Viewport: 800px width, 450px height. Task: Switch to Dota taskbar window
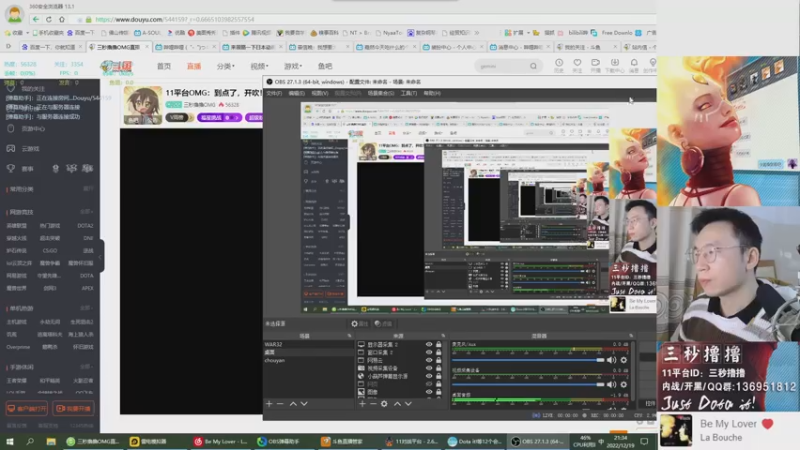click(x=476, y=441)
